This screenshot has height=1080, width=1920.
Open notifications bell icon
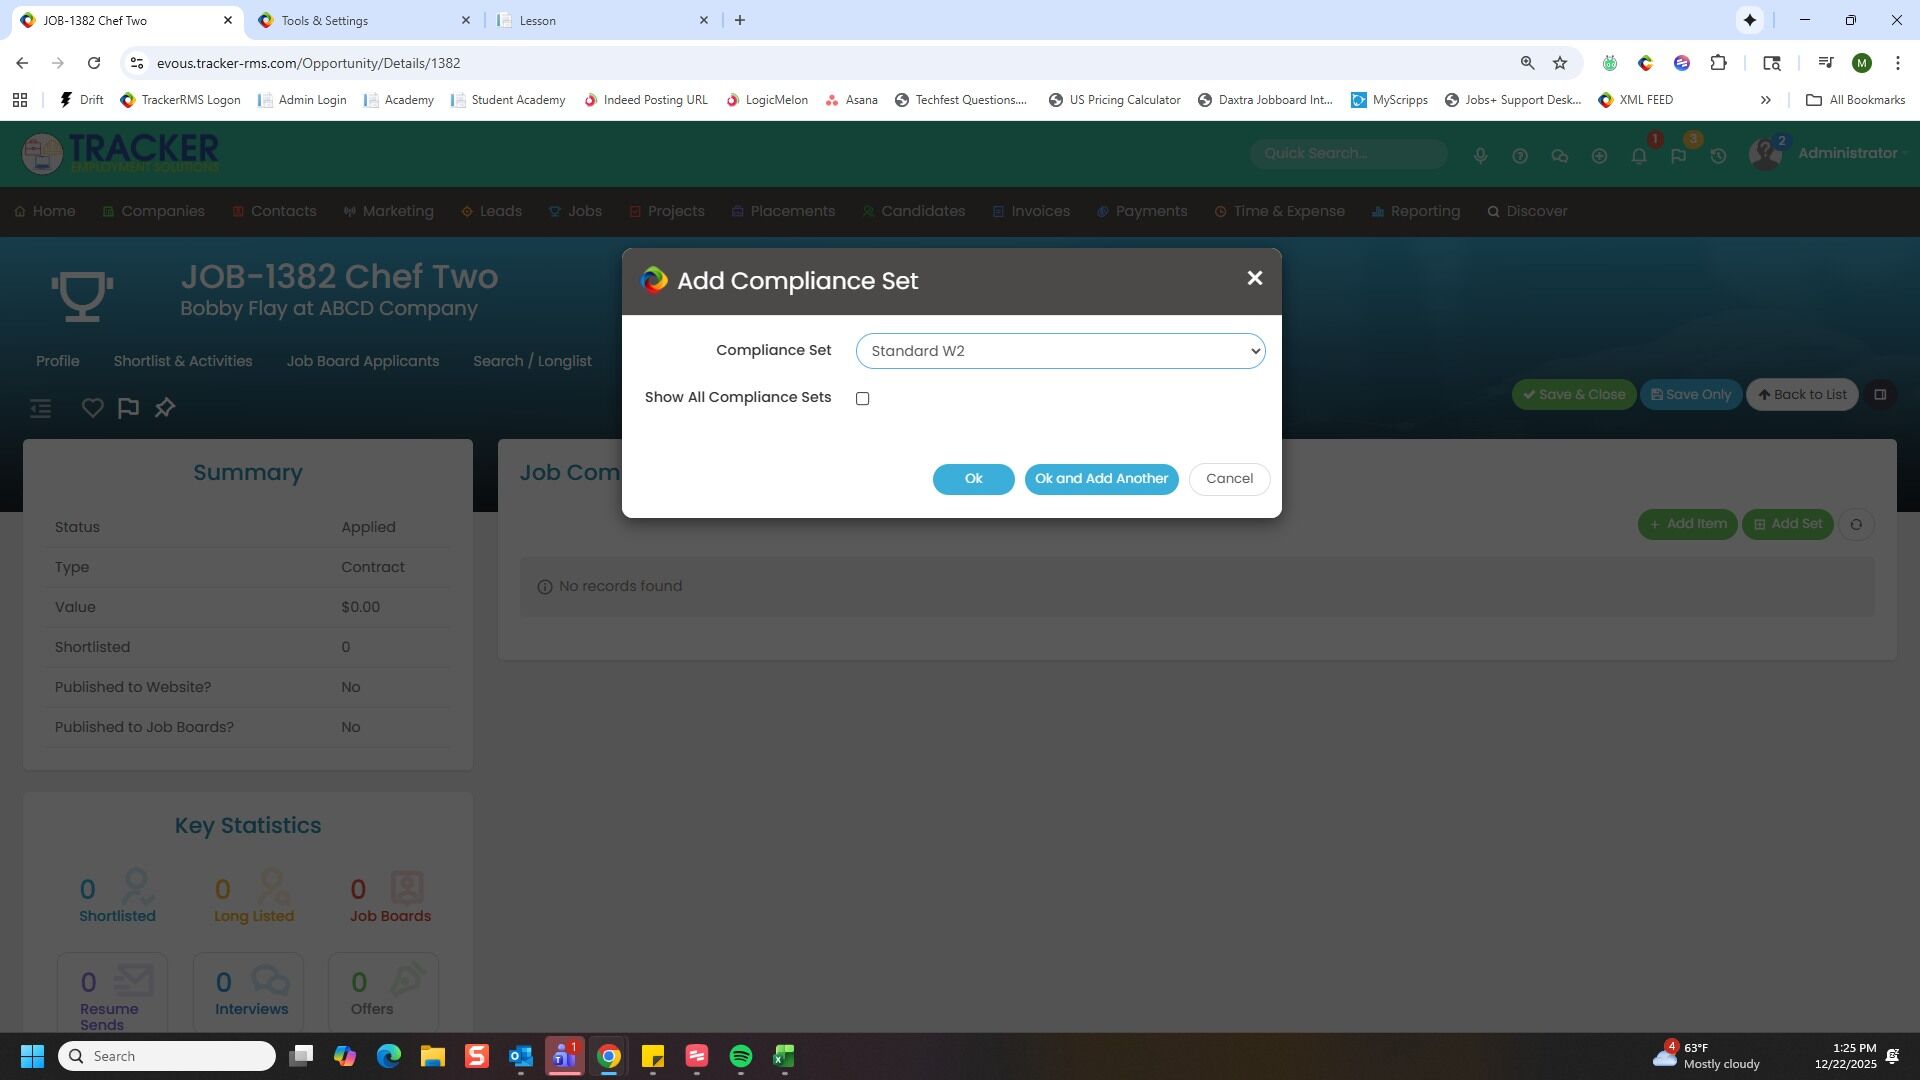[x=1638, y=157]
